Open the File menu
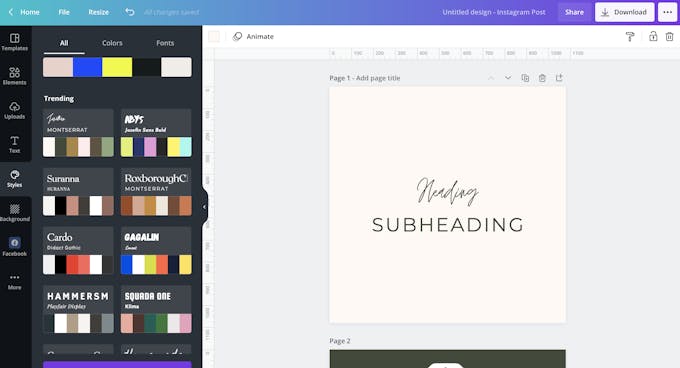Viewport: 680px width, 368px height. click(x=64, y=12)
